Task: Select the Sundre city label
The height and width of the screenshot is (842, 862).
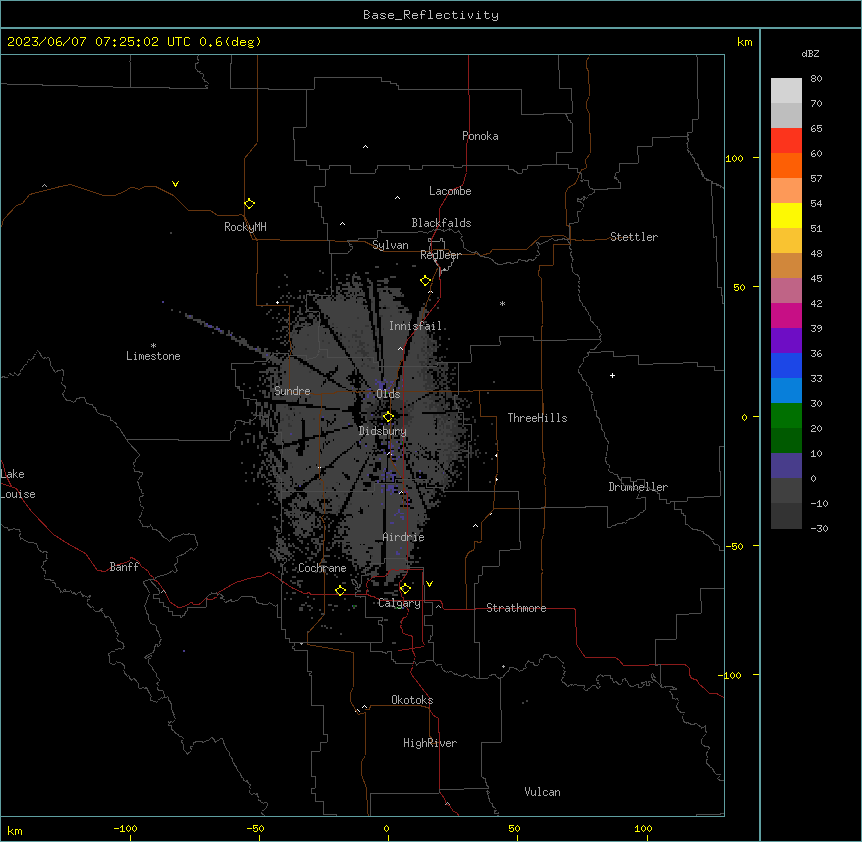Action: pyautogui.click(x=292, y=391)
